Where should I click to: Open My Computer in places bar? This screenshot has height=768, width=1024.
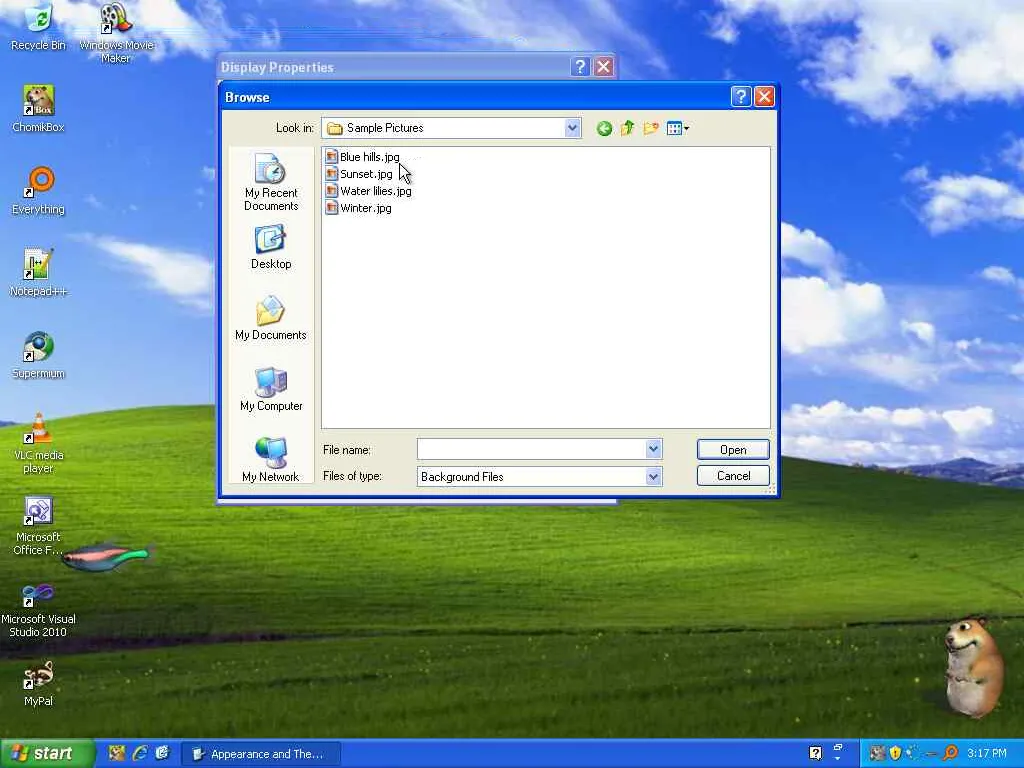[271, 389]
